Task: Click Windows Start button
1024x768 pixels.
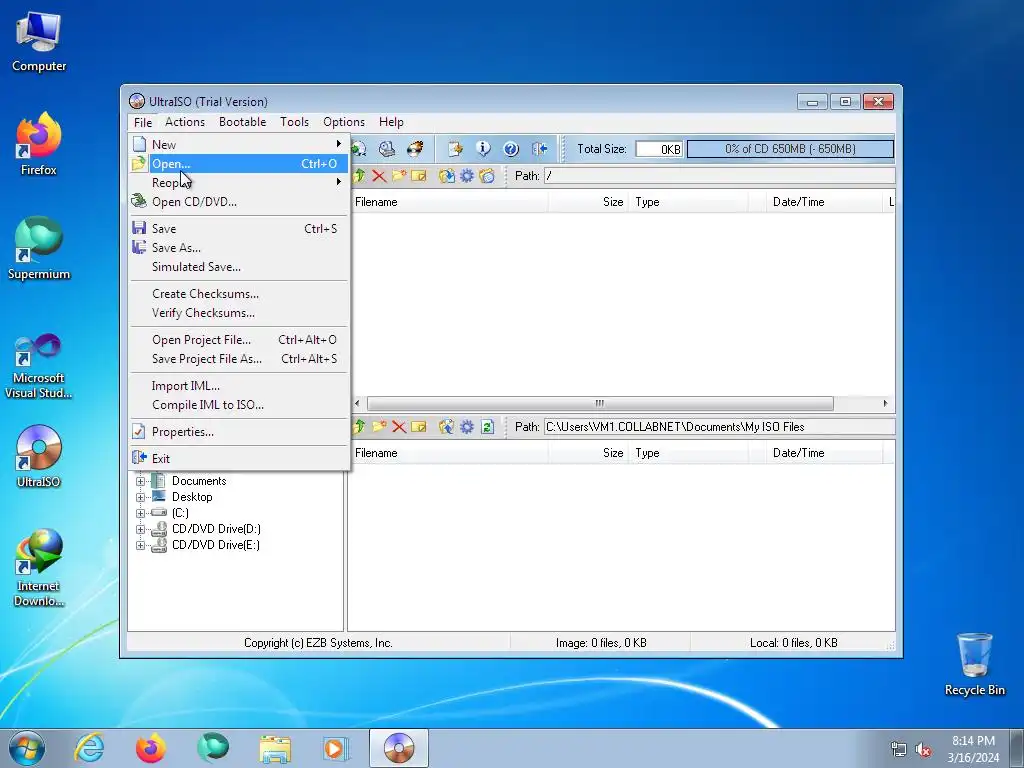Action: pos(27,748)
